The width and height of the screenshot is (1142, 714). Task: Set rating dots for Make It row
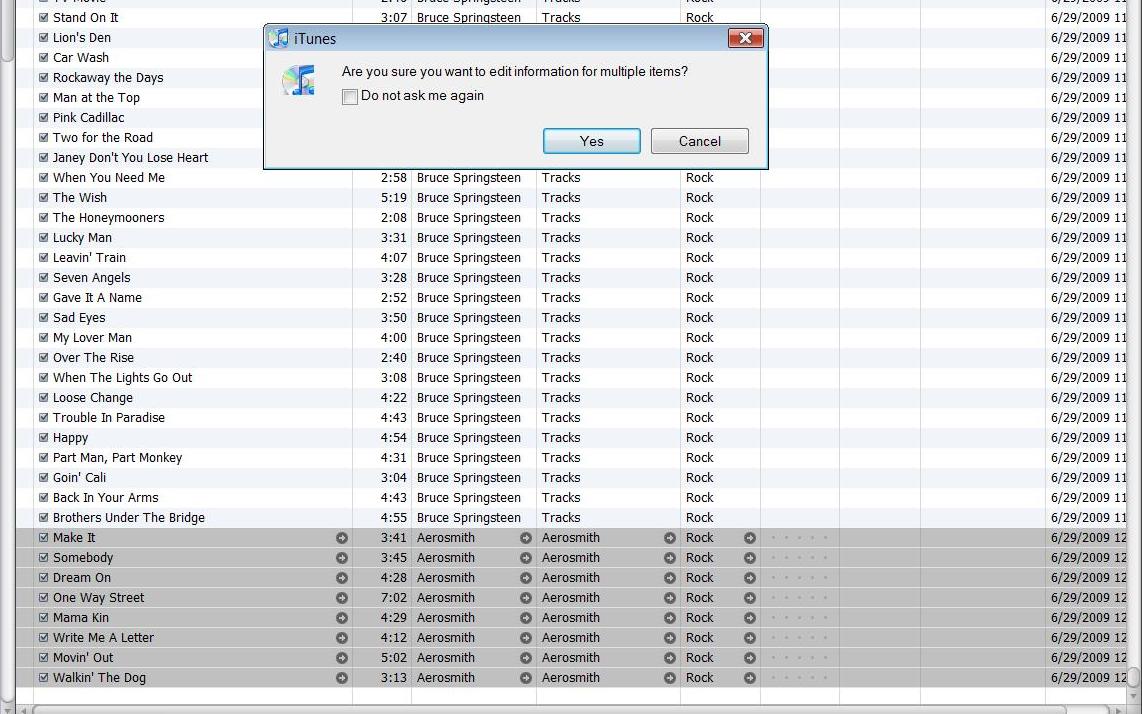click(799, 538)
